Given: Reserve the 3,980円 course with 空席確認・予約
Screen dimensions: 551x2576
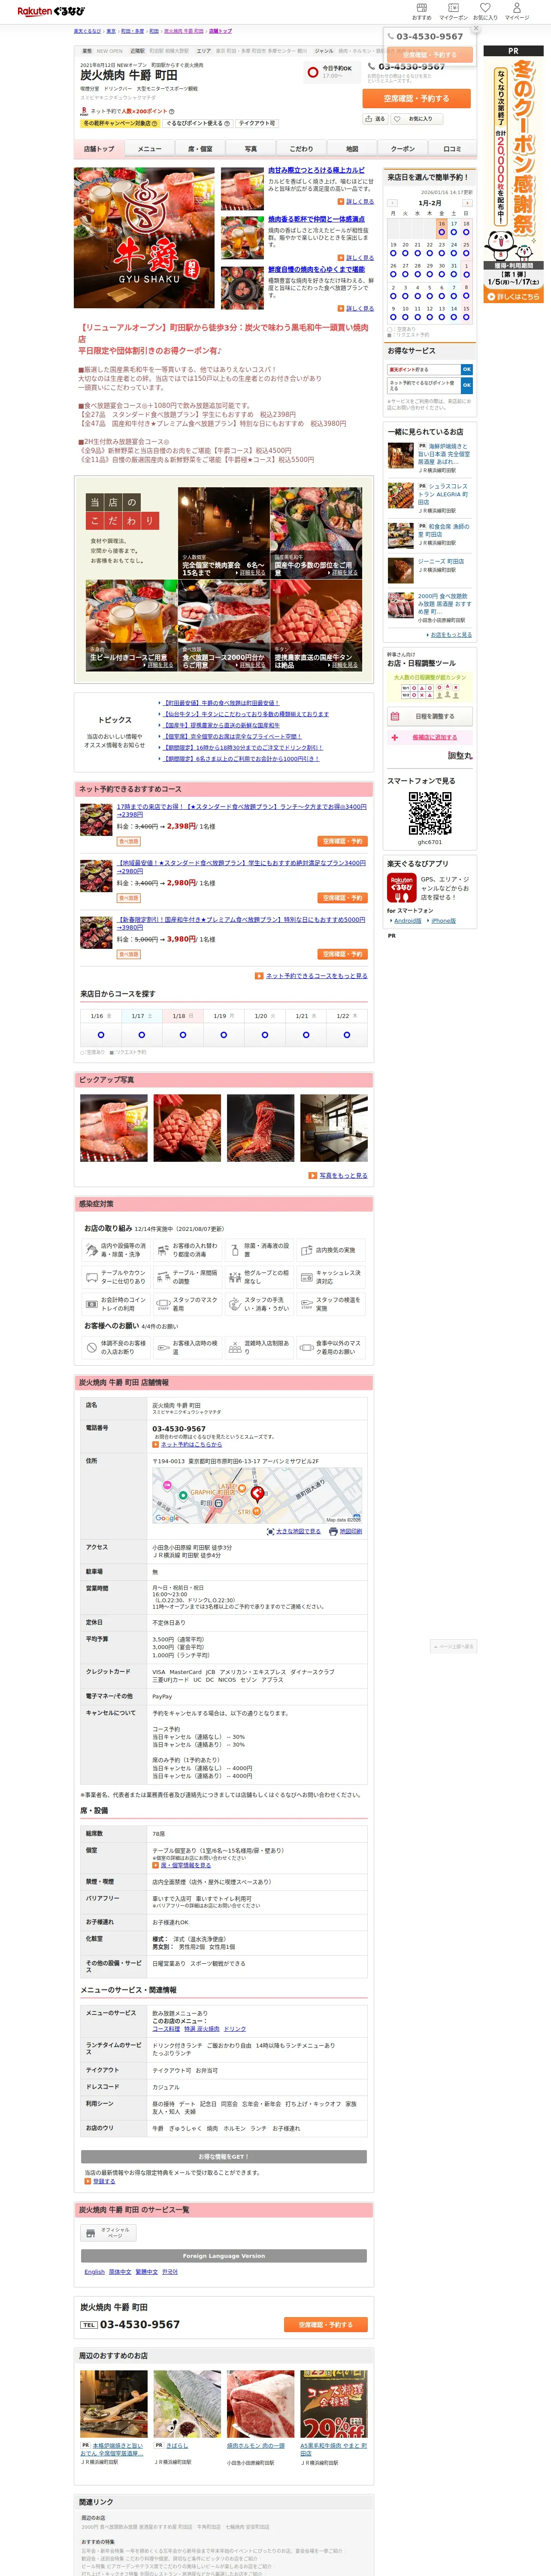Looking at the screenshot, I should click(343, 954).
